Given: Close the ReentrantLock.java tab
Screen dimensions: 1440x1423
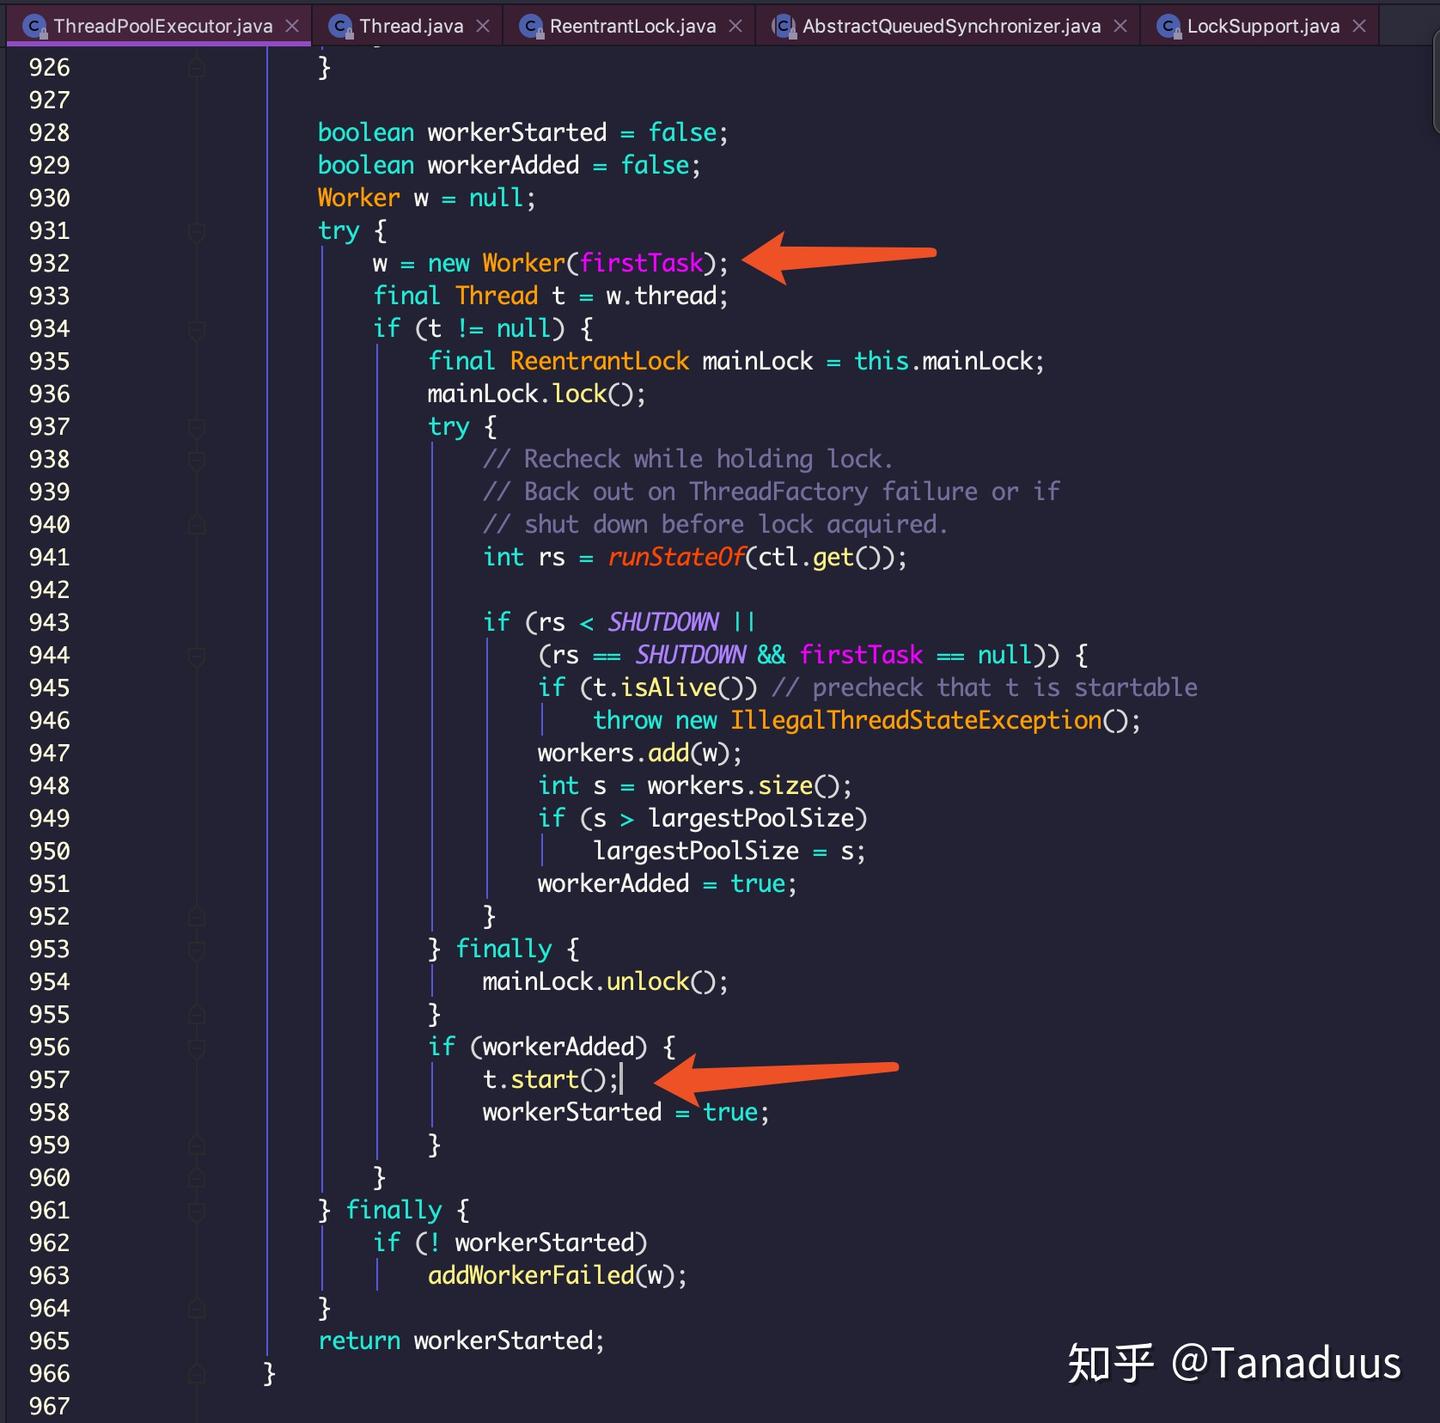Looking at the screenshot, I should (735, 26).
